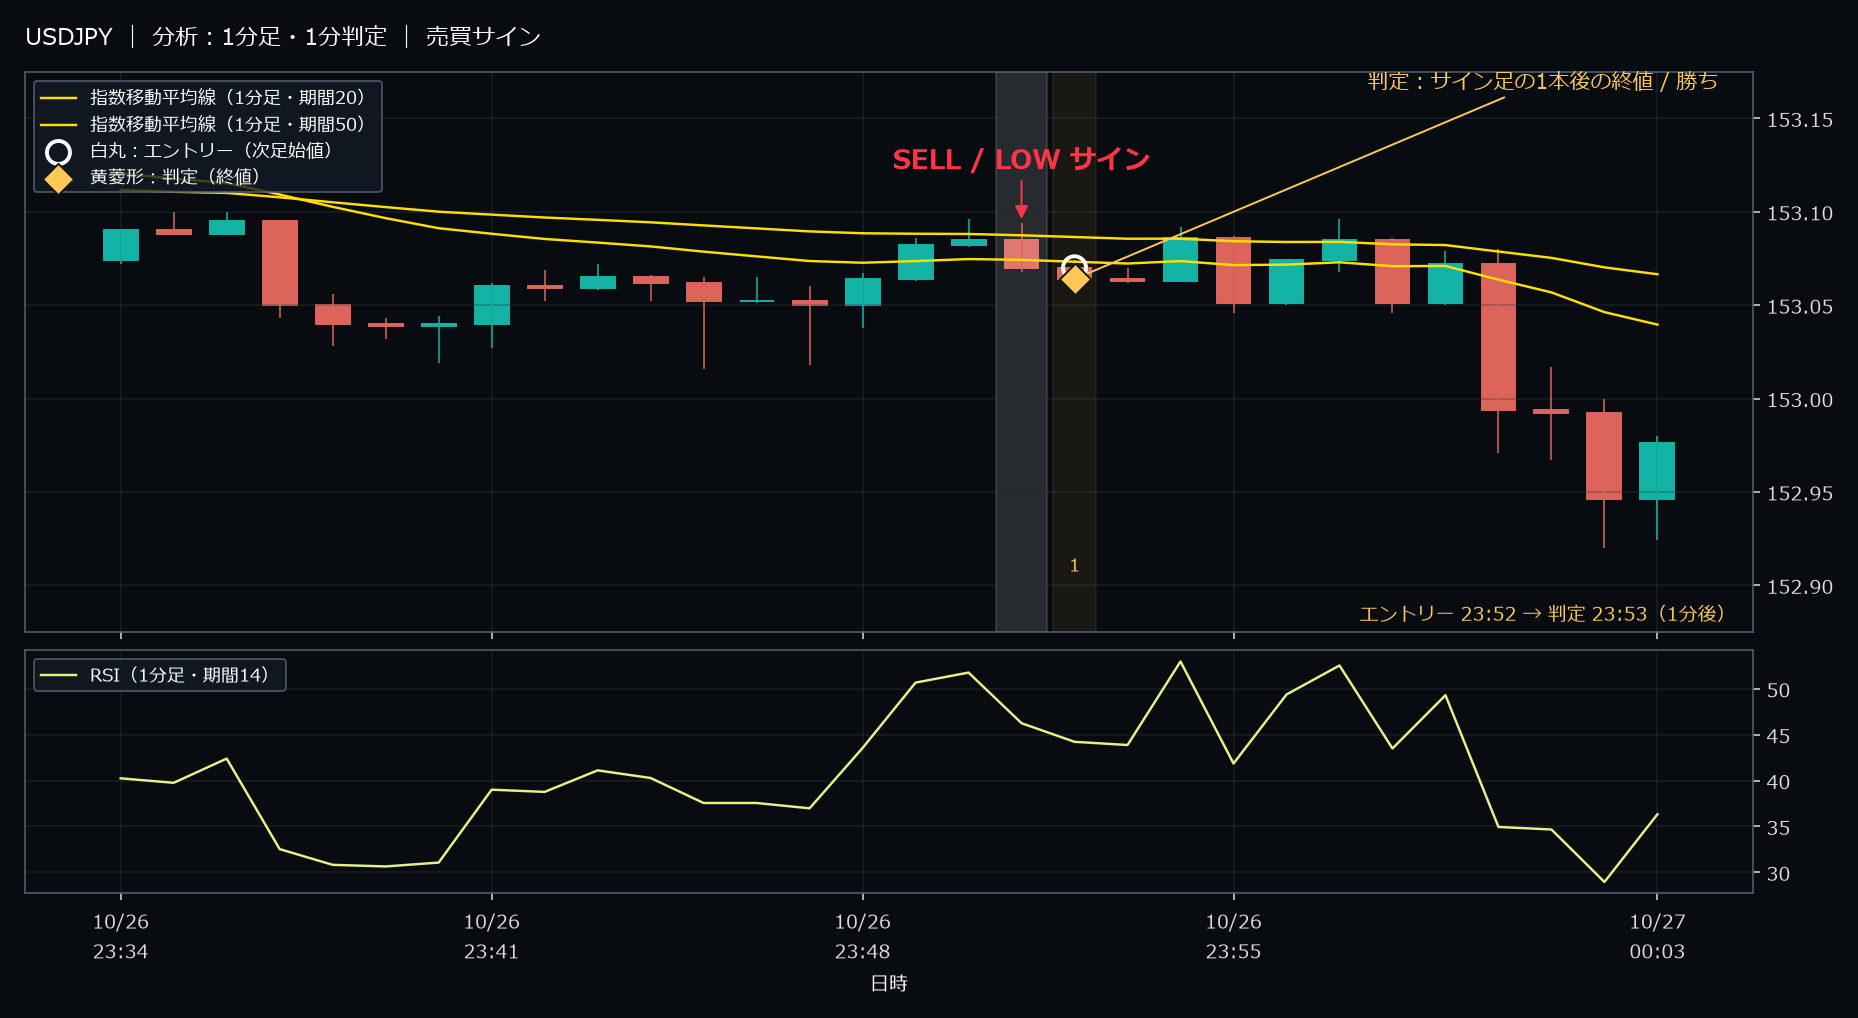
Task: Click the 153.15 price axis label
Action: coord(1800,120)
